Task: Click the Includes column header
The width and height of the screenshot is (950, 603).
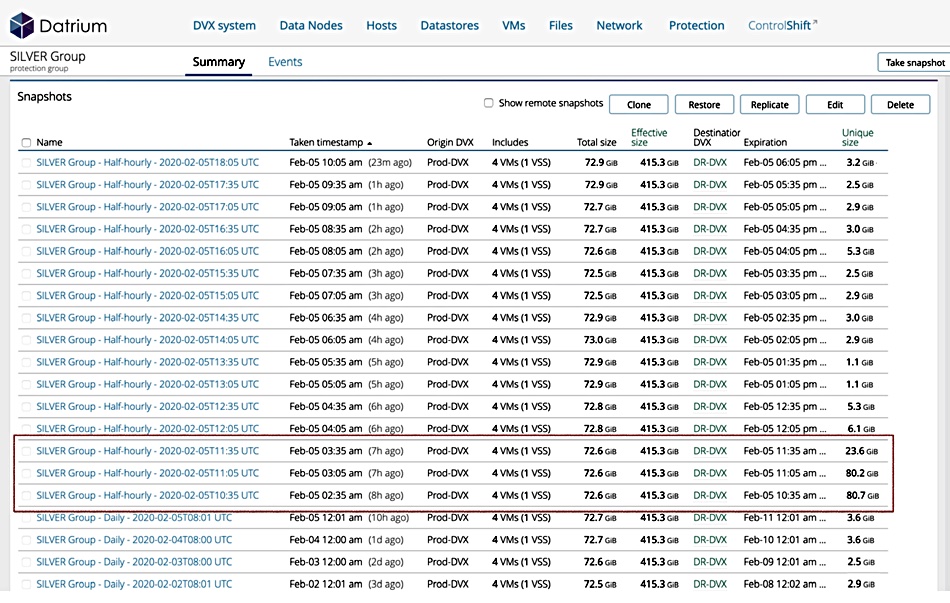Action: [510, 142]
